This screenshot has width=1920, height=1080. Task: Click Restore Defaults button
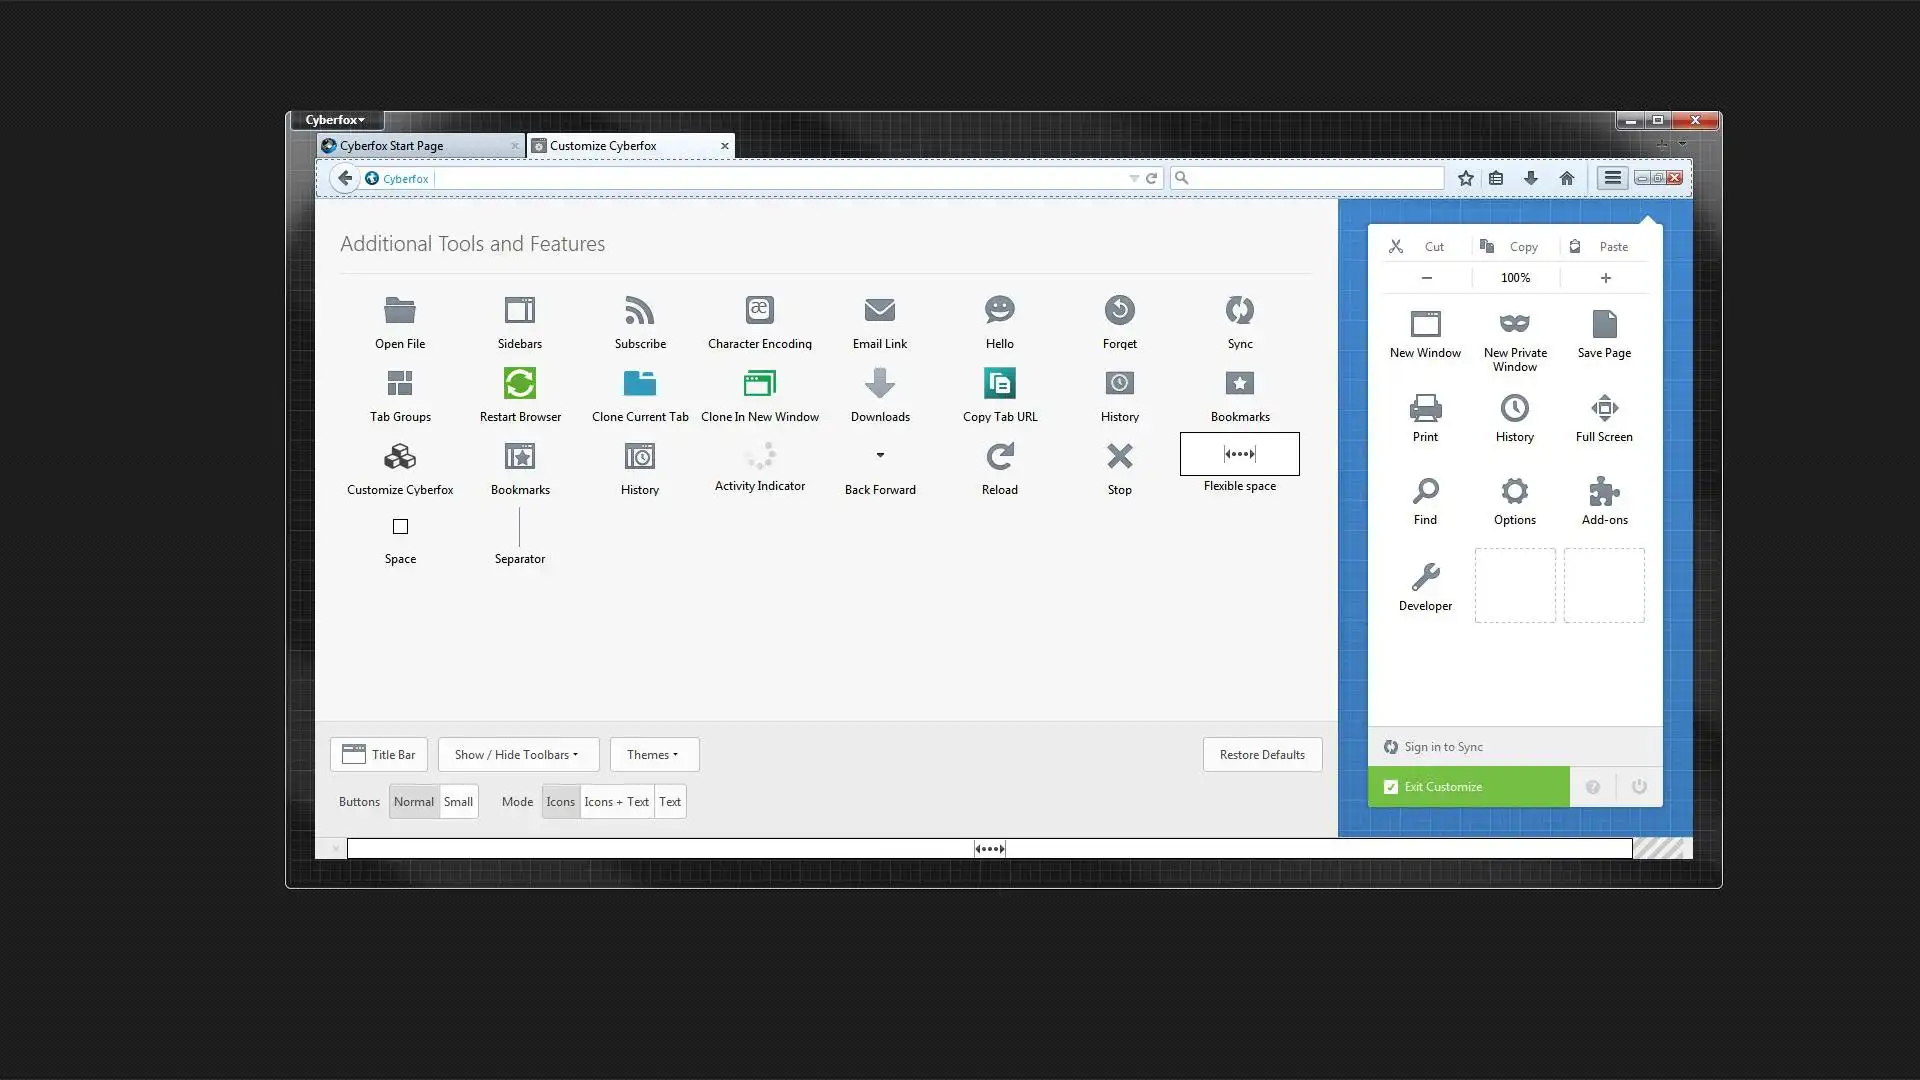(1261, 755)
